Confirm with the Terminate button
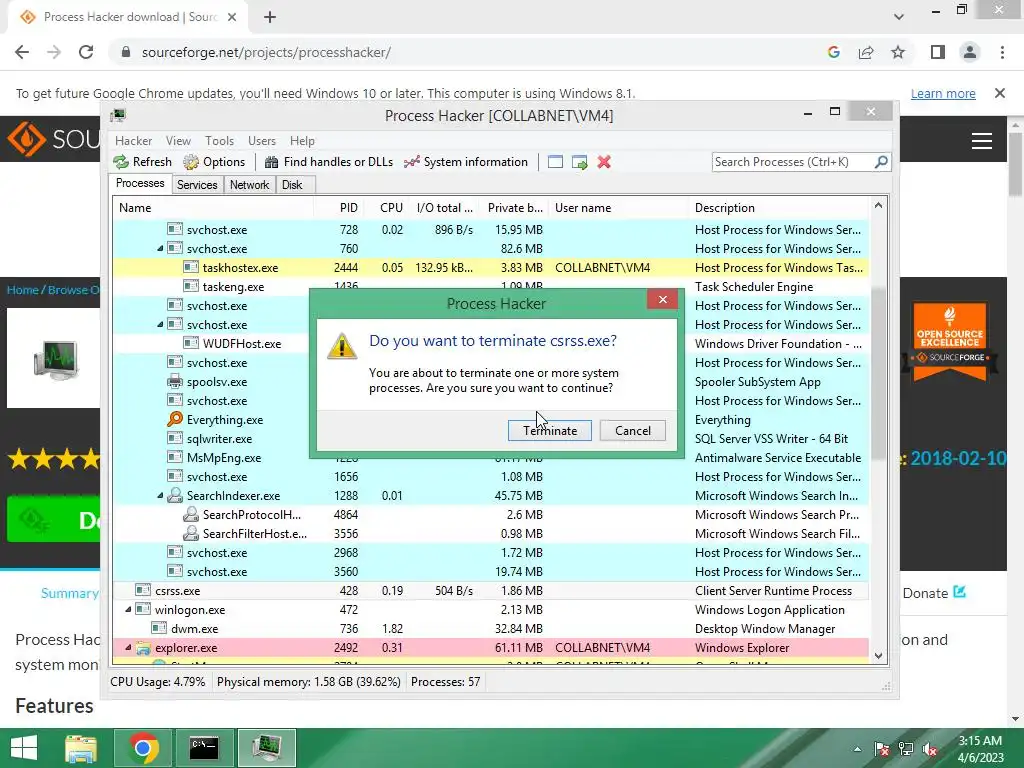 [x=550, y=430]
